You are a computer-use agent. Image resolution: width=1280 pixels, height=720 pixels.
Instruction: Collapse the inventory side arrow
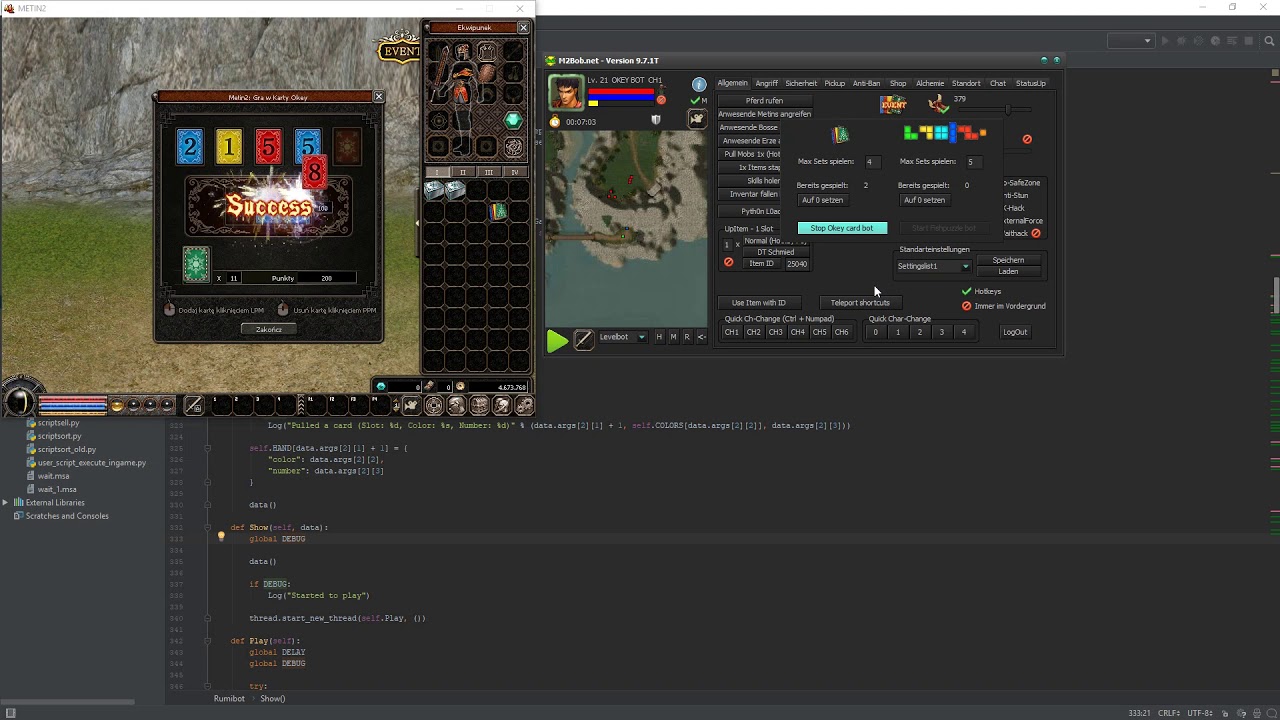coord(417,222)
